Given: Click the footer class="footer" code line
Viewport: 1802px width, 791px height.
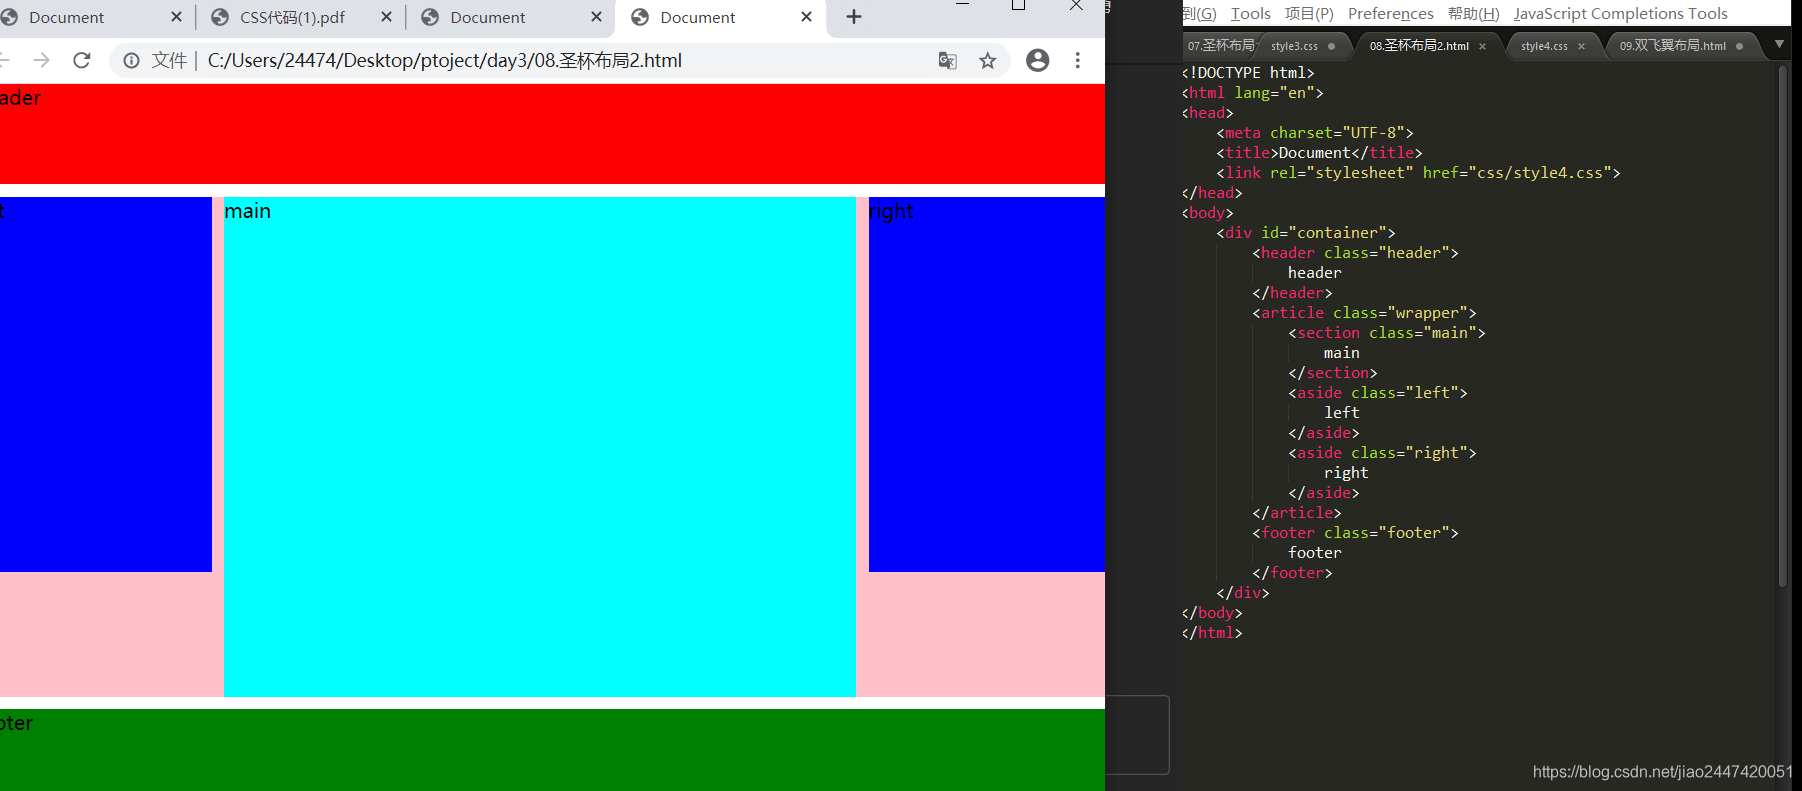Looking at the screenshot, I should point(1355,533).
